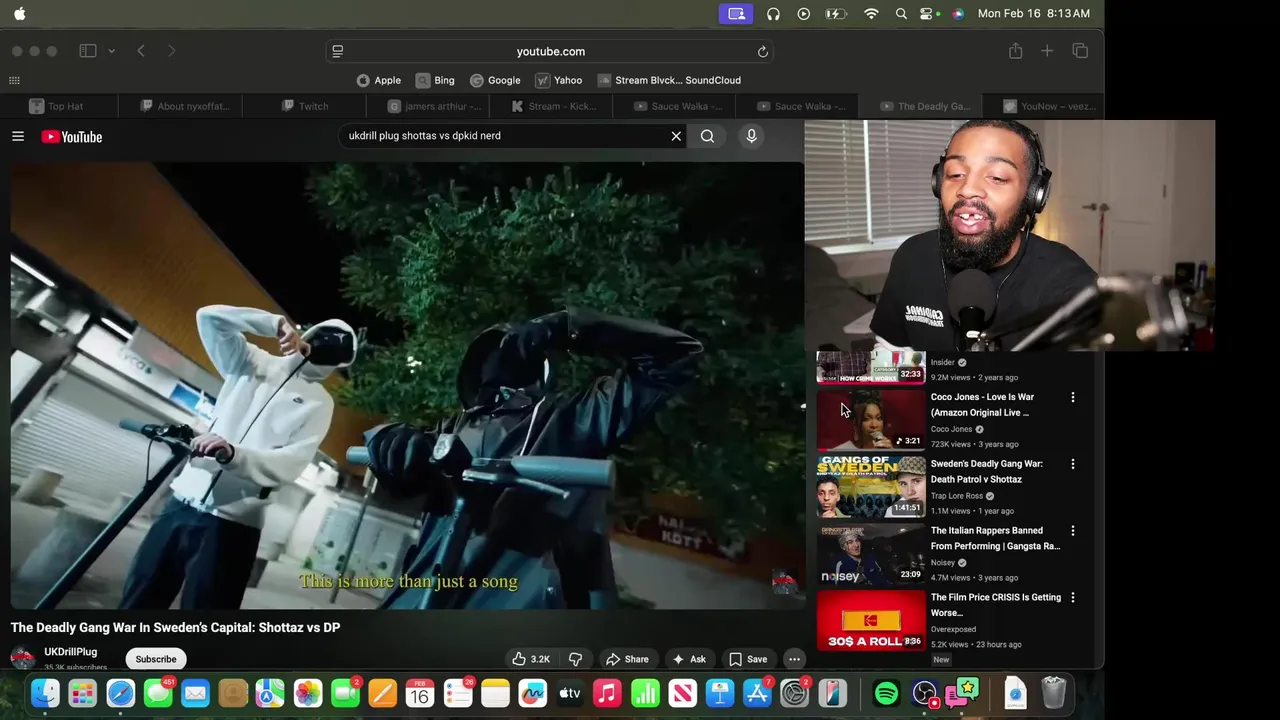Start voice search with the microphone
This screenshot has height=720, width=1280.
click(751, 136)
